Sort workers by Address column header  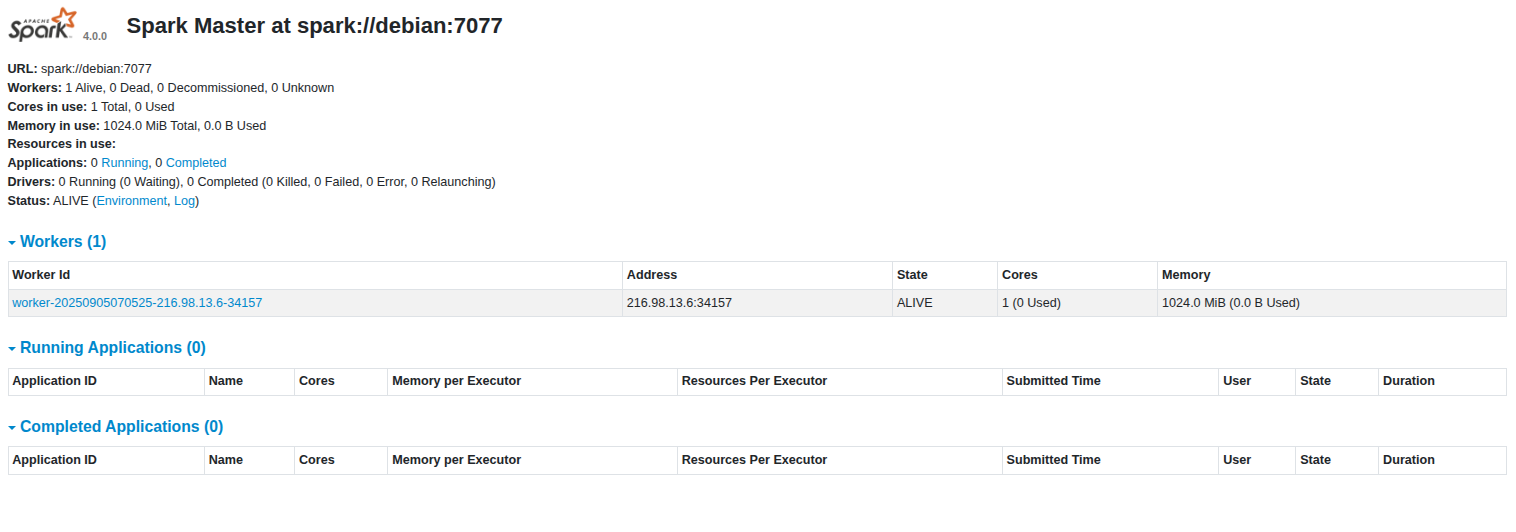[652, 275]
